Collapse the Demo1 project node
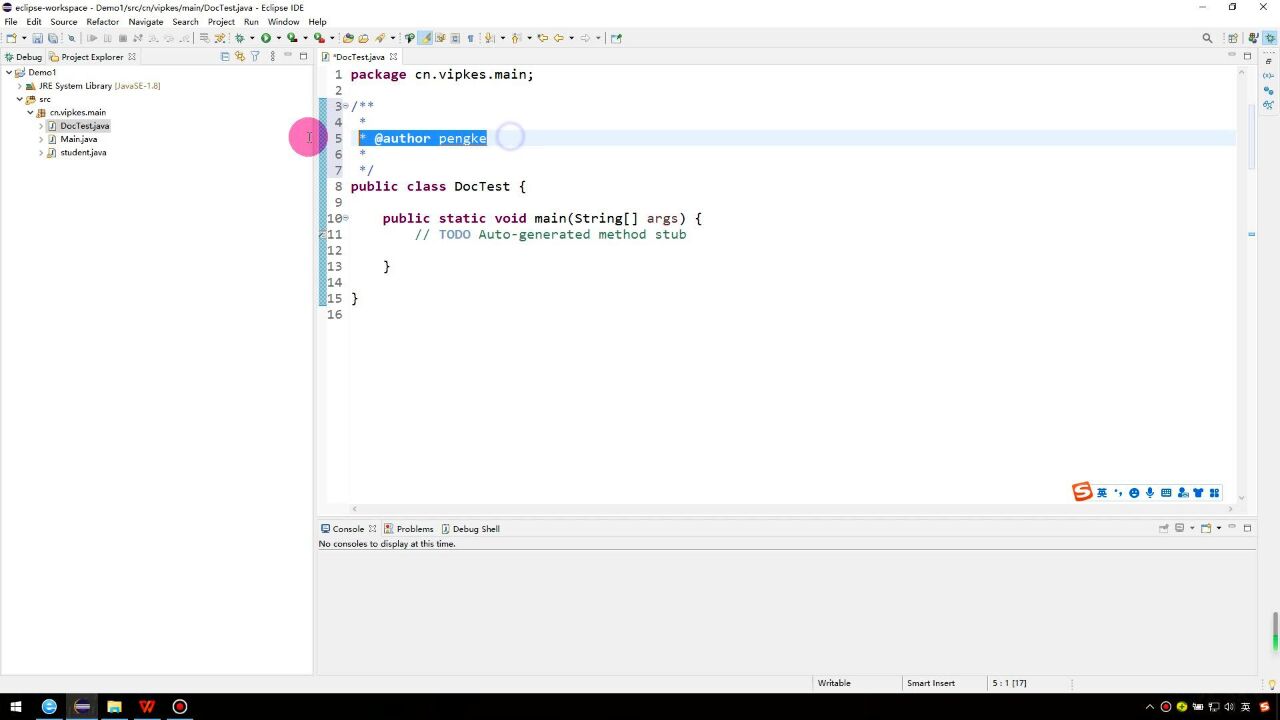This screenshot has height=720, width=1280. coord(9,72)
